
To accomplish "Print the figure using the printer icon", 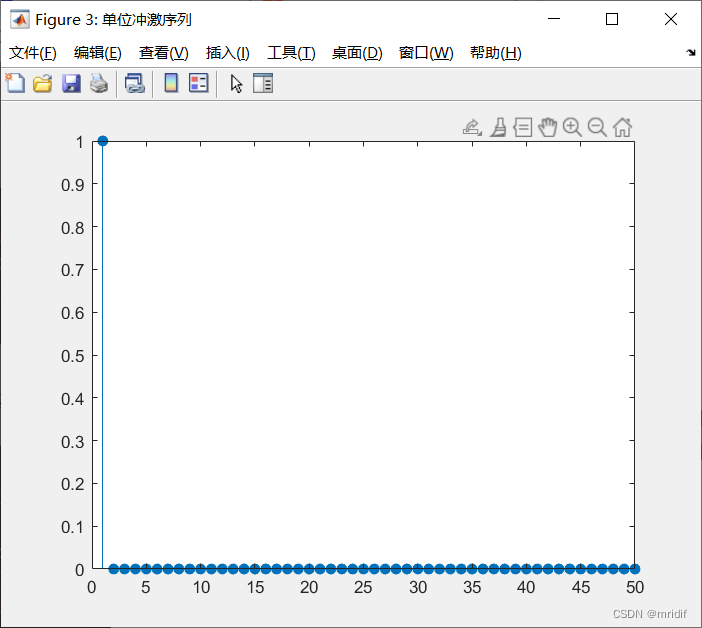I will pos(99,83).
